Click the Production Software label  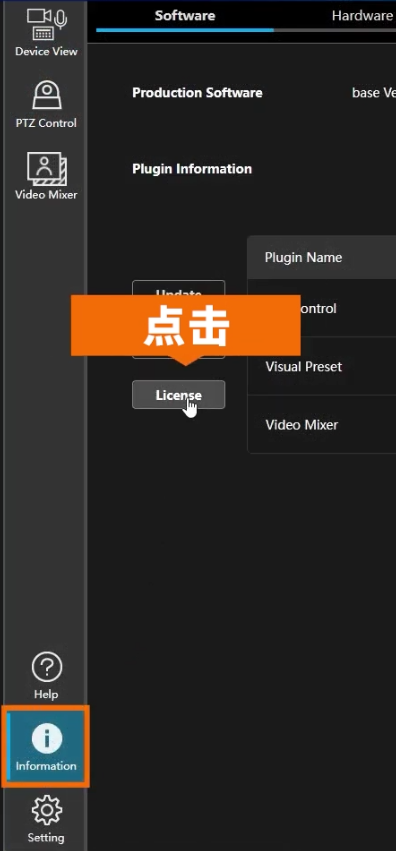tap(197, 93)
